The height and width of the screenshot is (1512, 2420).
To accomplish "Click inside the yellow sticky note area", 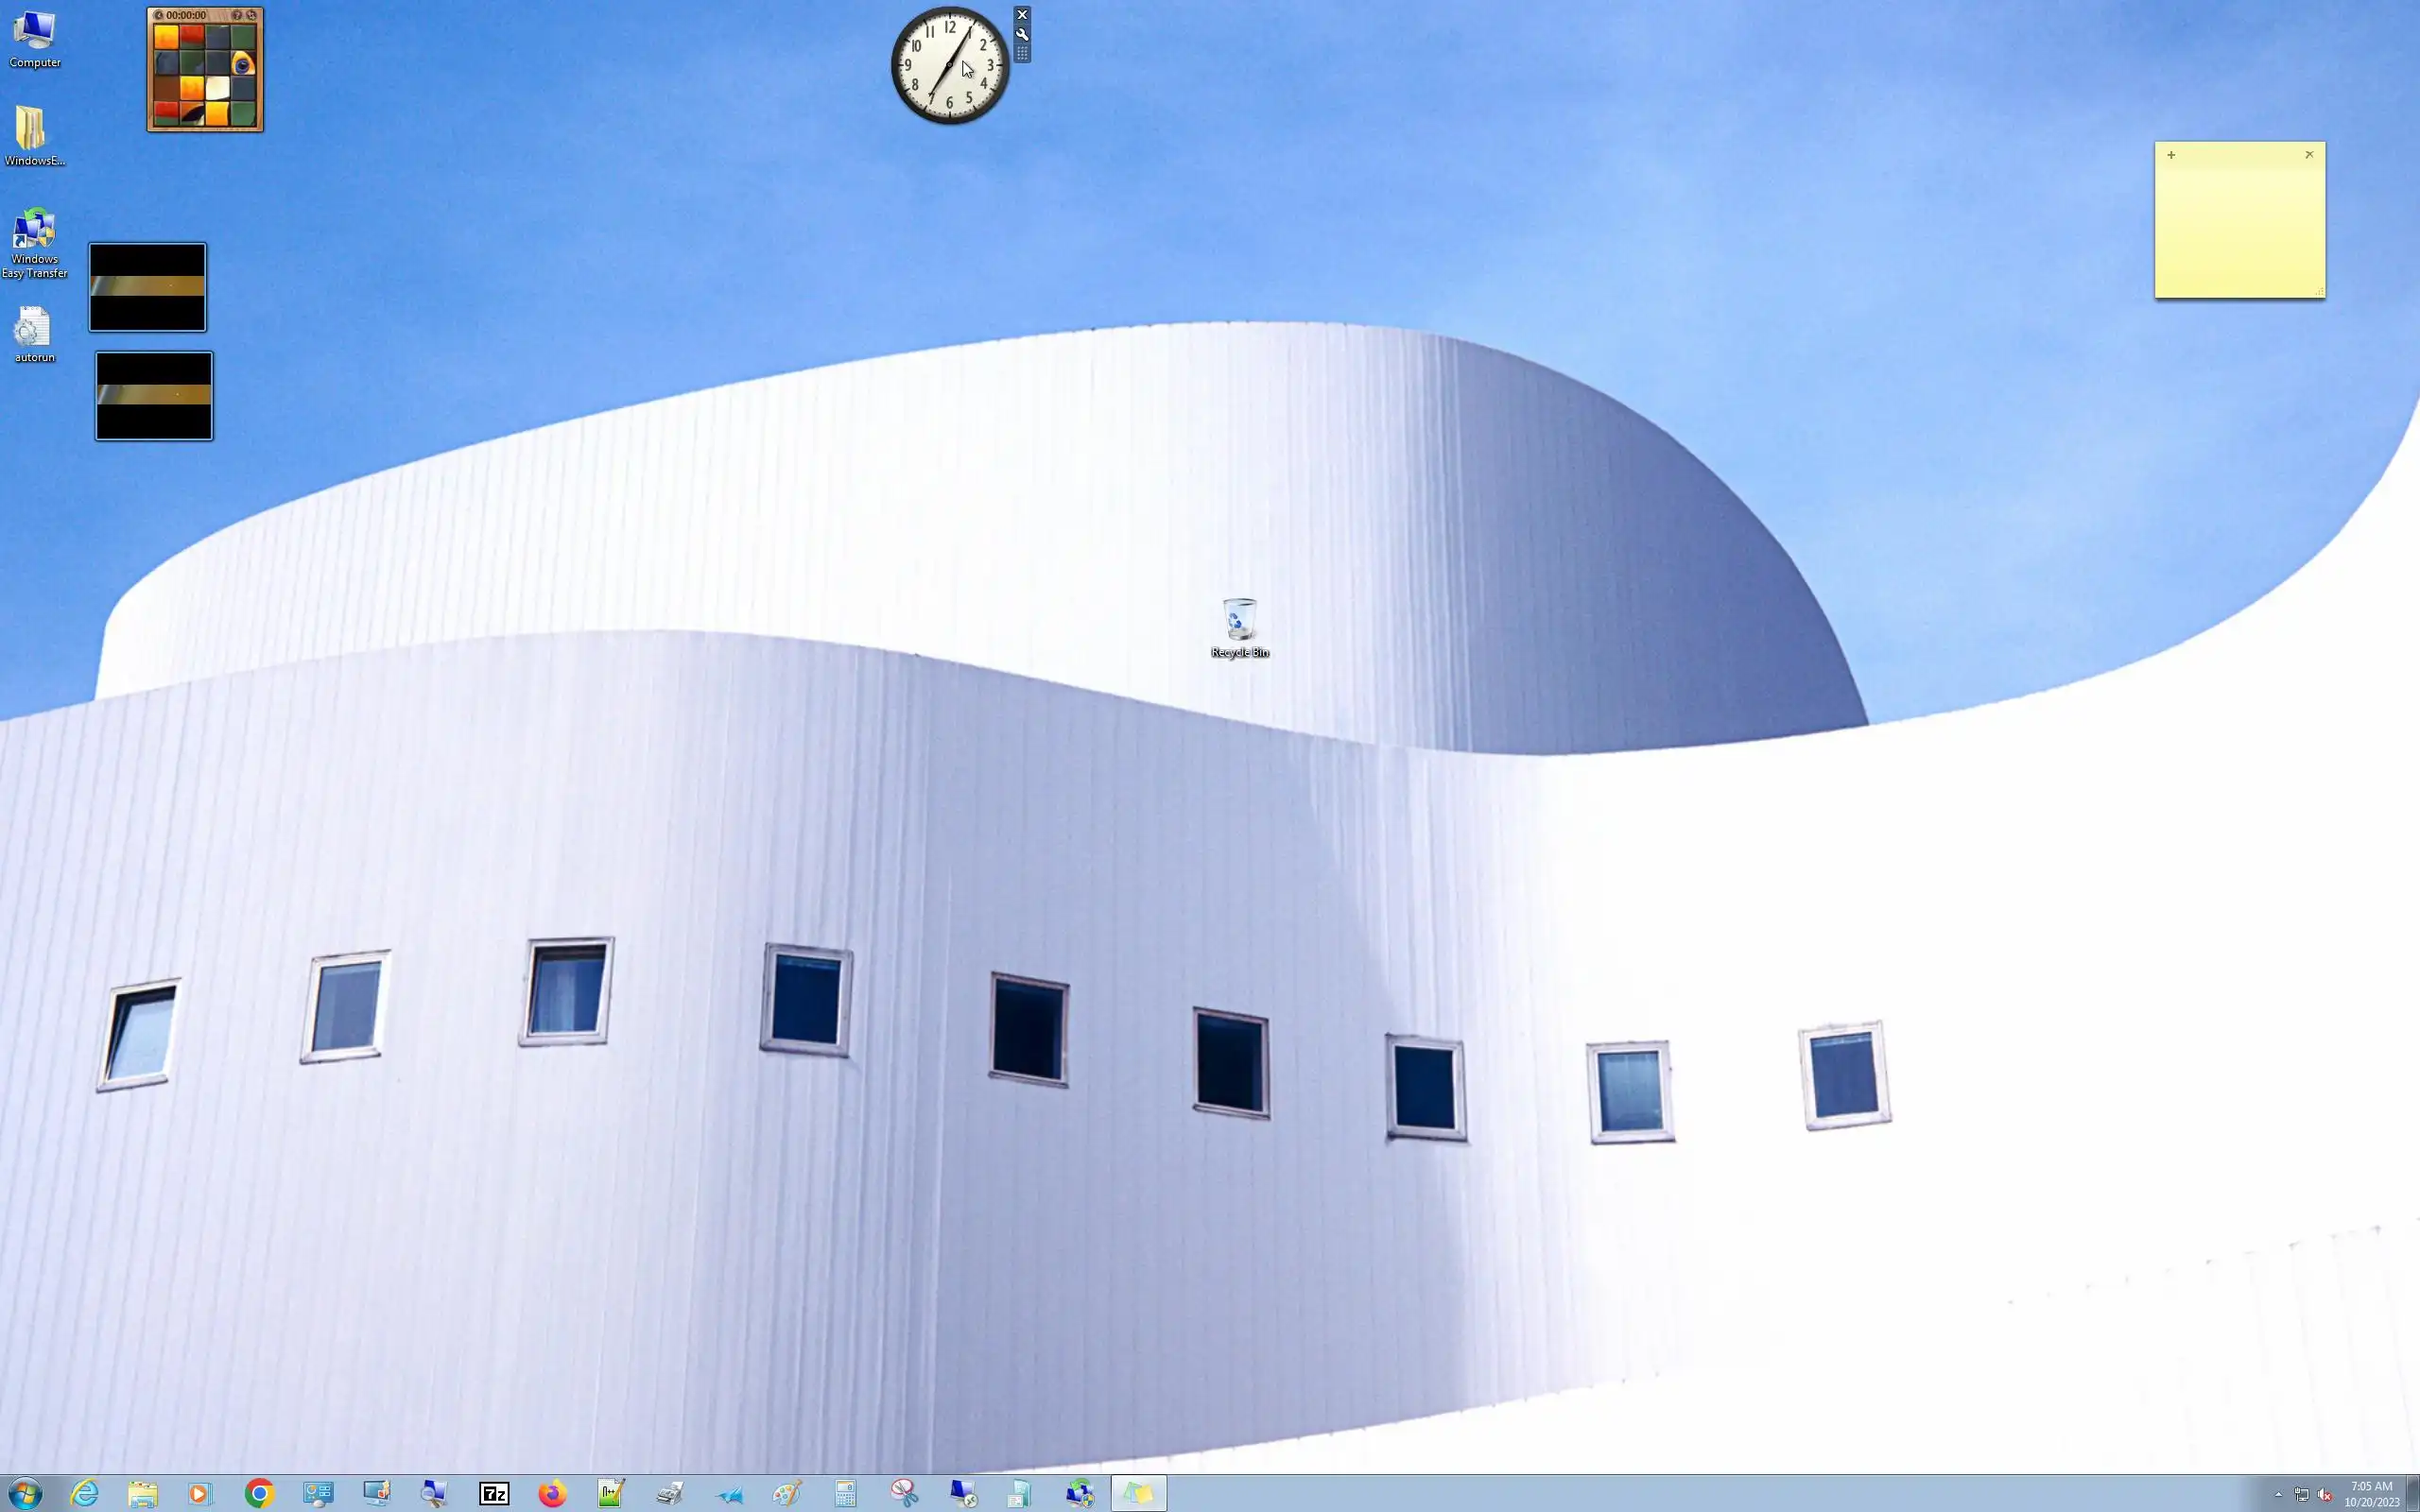I will click(x=2239, y=230).
